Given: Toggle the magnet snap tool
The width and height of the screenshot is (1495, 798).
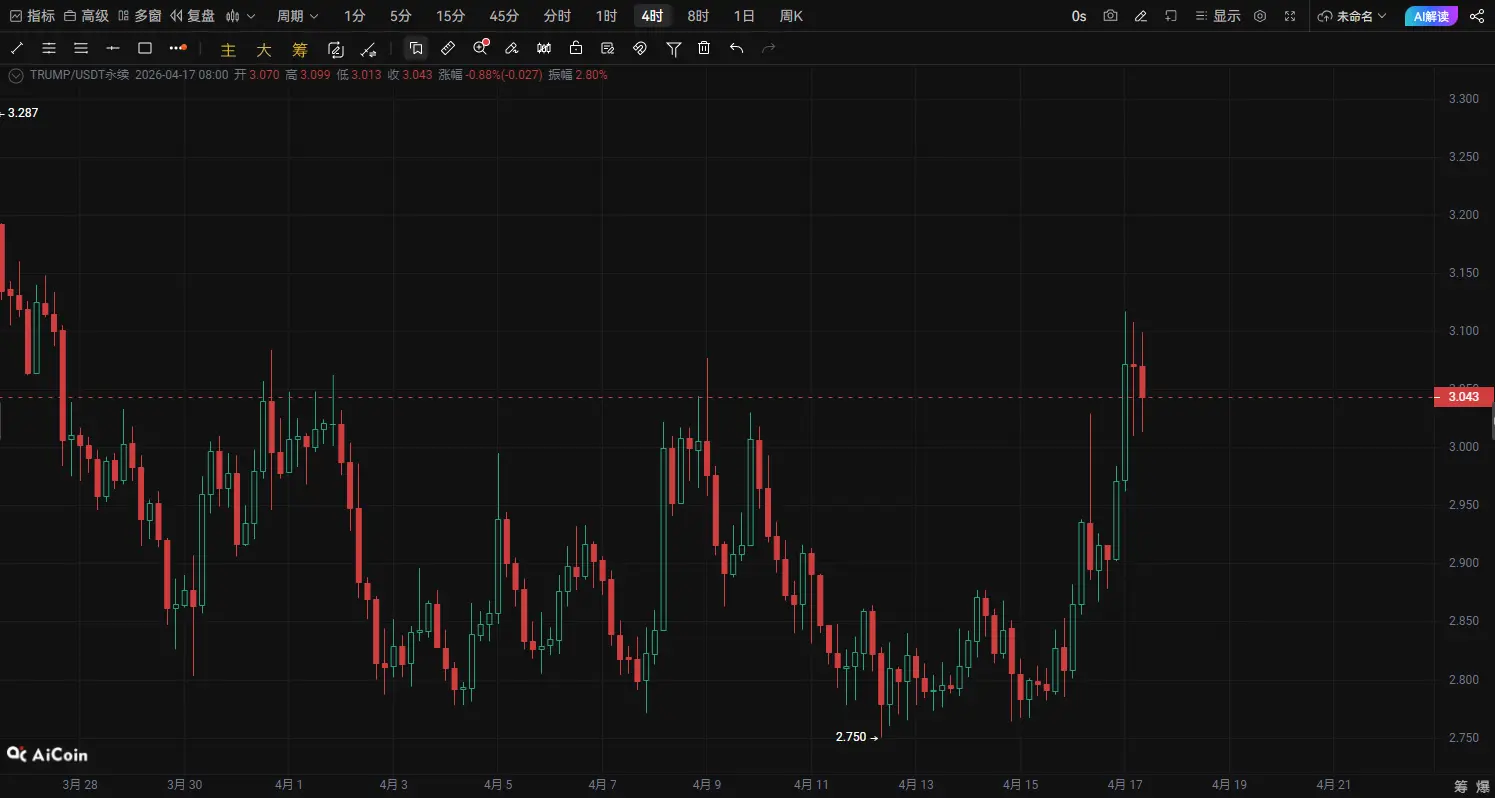Looking at the screenshot, I should 640,48.
